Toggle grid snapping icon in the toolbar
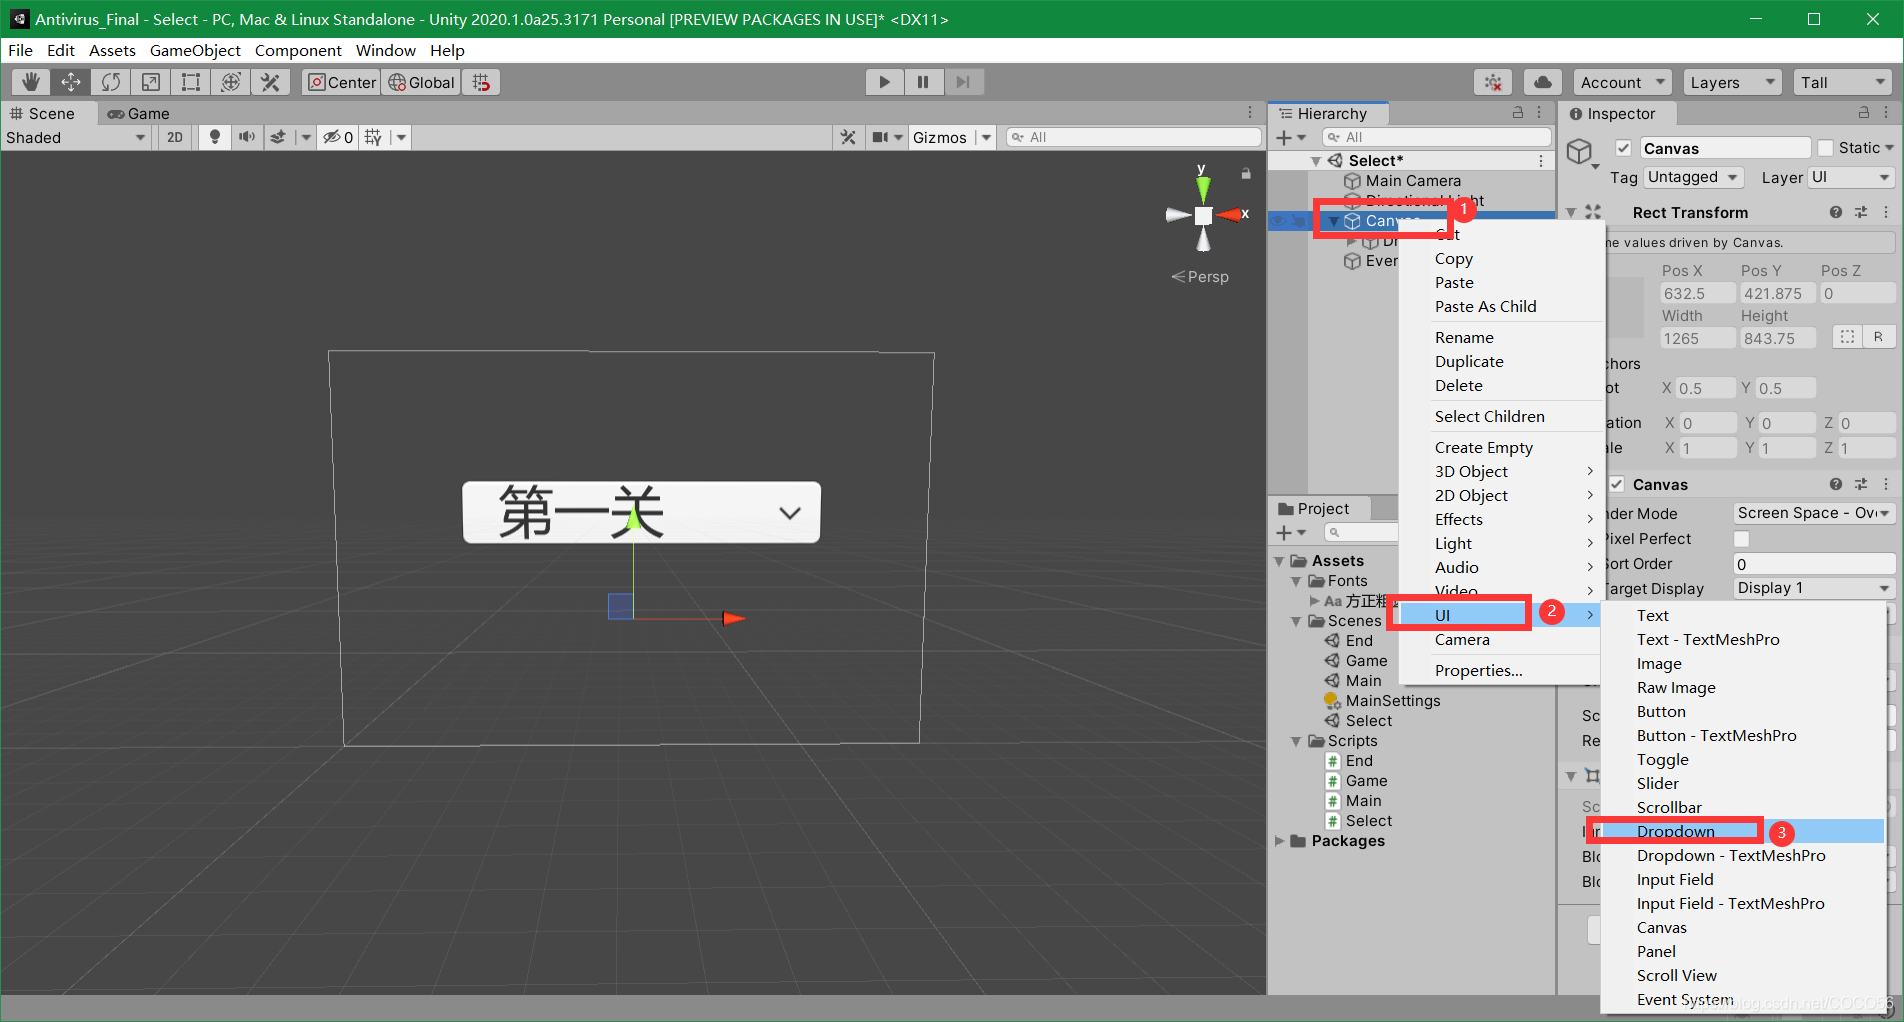This screenshot has width=1904, height=1022. pyautogui.click(x=481, y=82)
